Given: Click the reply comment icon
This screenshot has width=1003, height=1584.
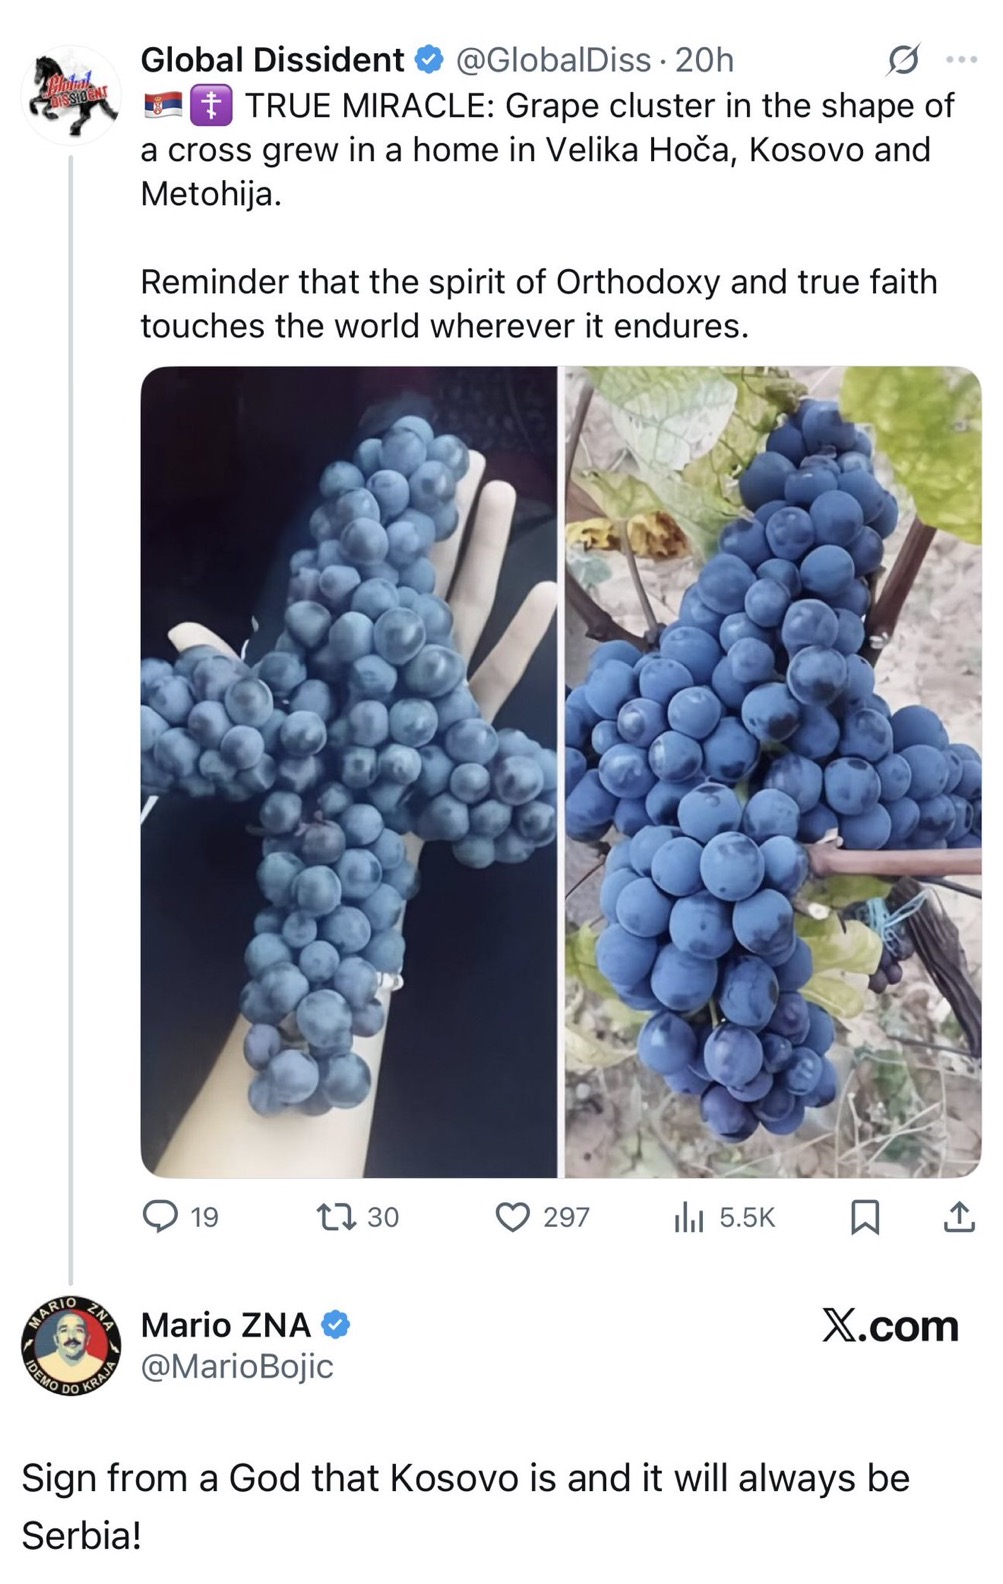Looking at the screenshot, I should pos(160,1216).
